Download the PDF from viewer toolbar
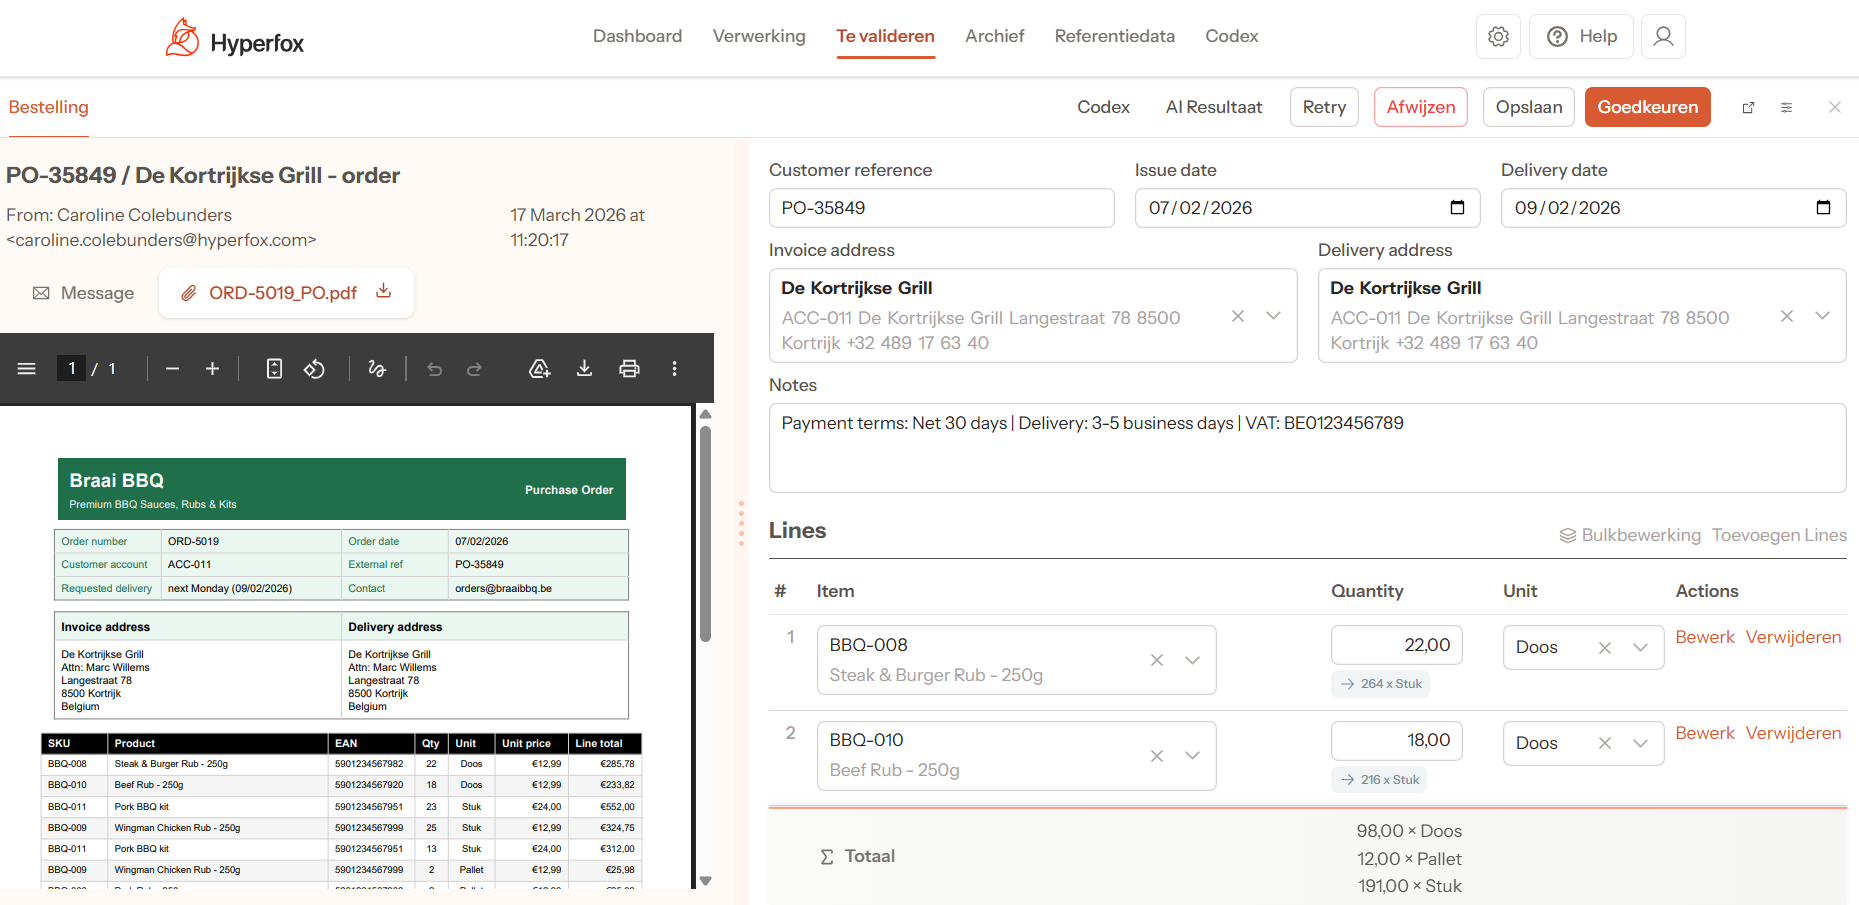 584,369
